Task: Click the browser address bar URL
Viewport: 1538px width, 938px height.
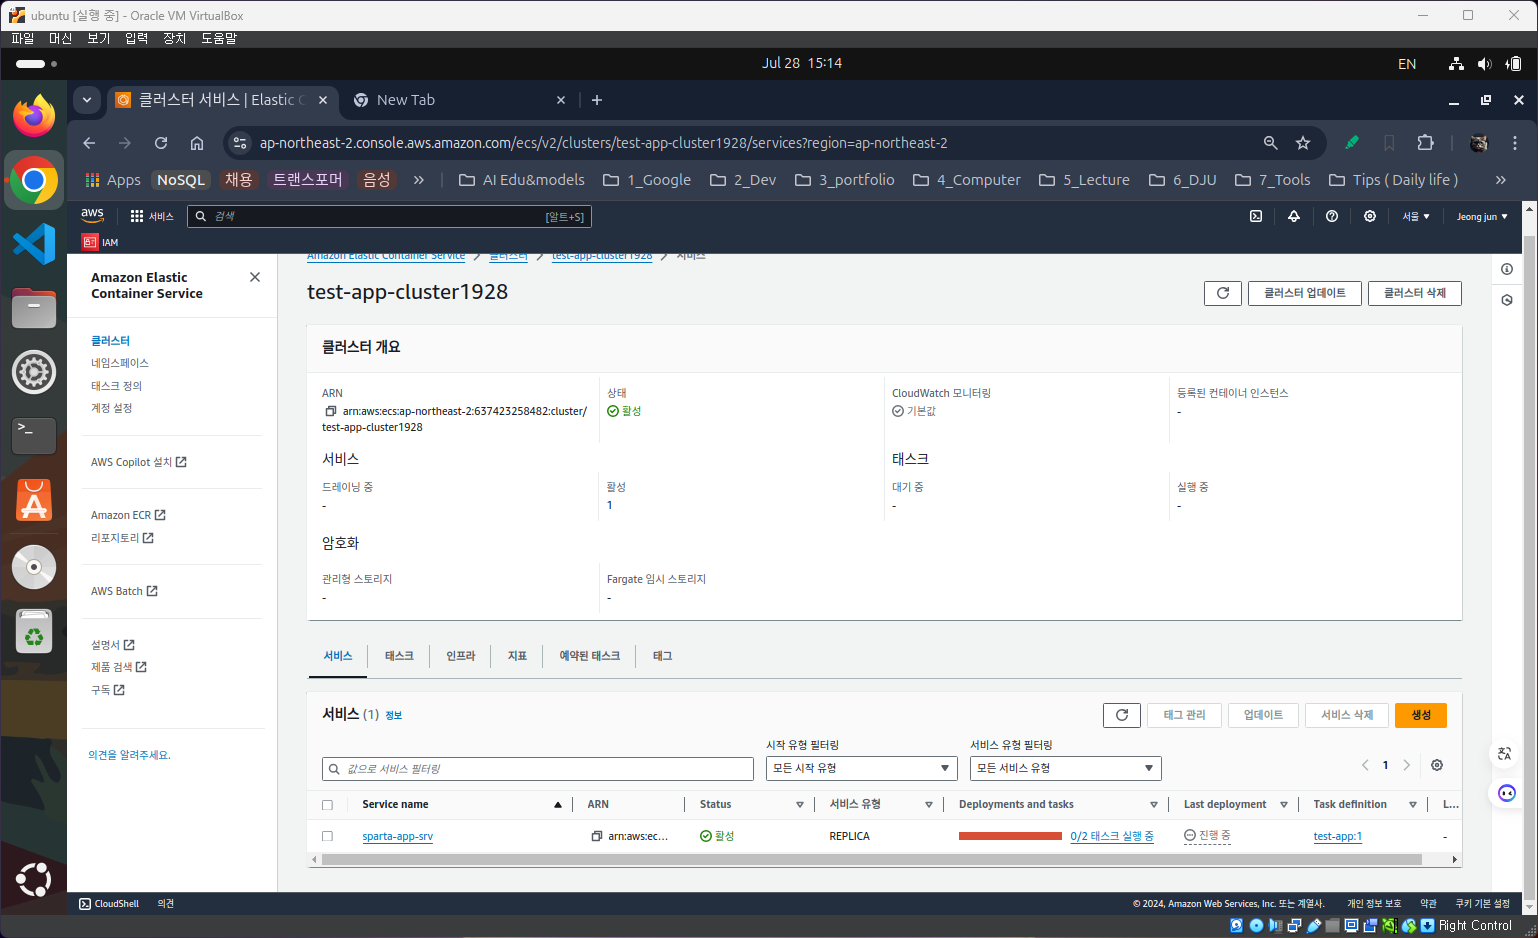Action: coord(603,143)
